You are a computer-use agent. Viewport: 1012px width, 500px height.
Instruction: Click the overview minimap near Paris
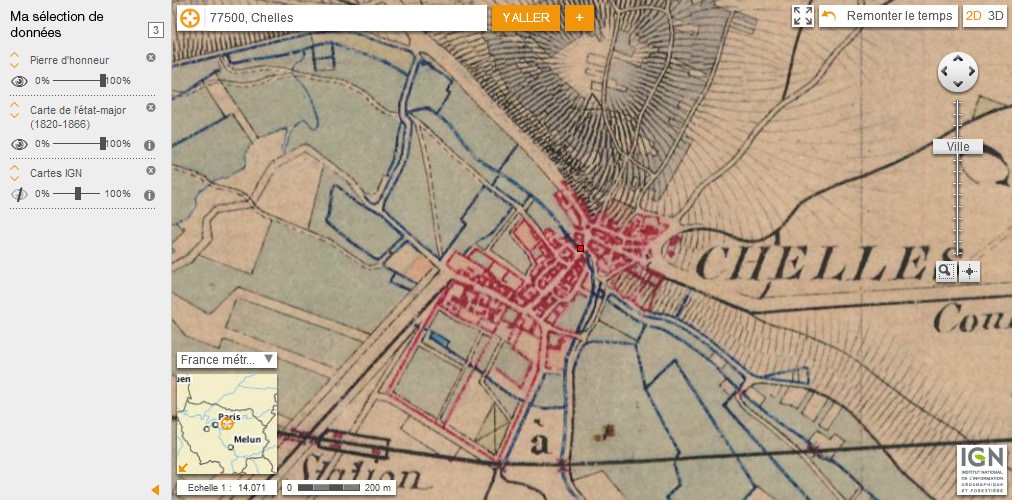(227, 424)
